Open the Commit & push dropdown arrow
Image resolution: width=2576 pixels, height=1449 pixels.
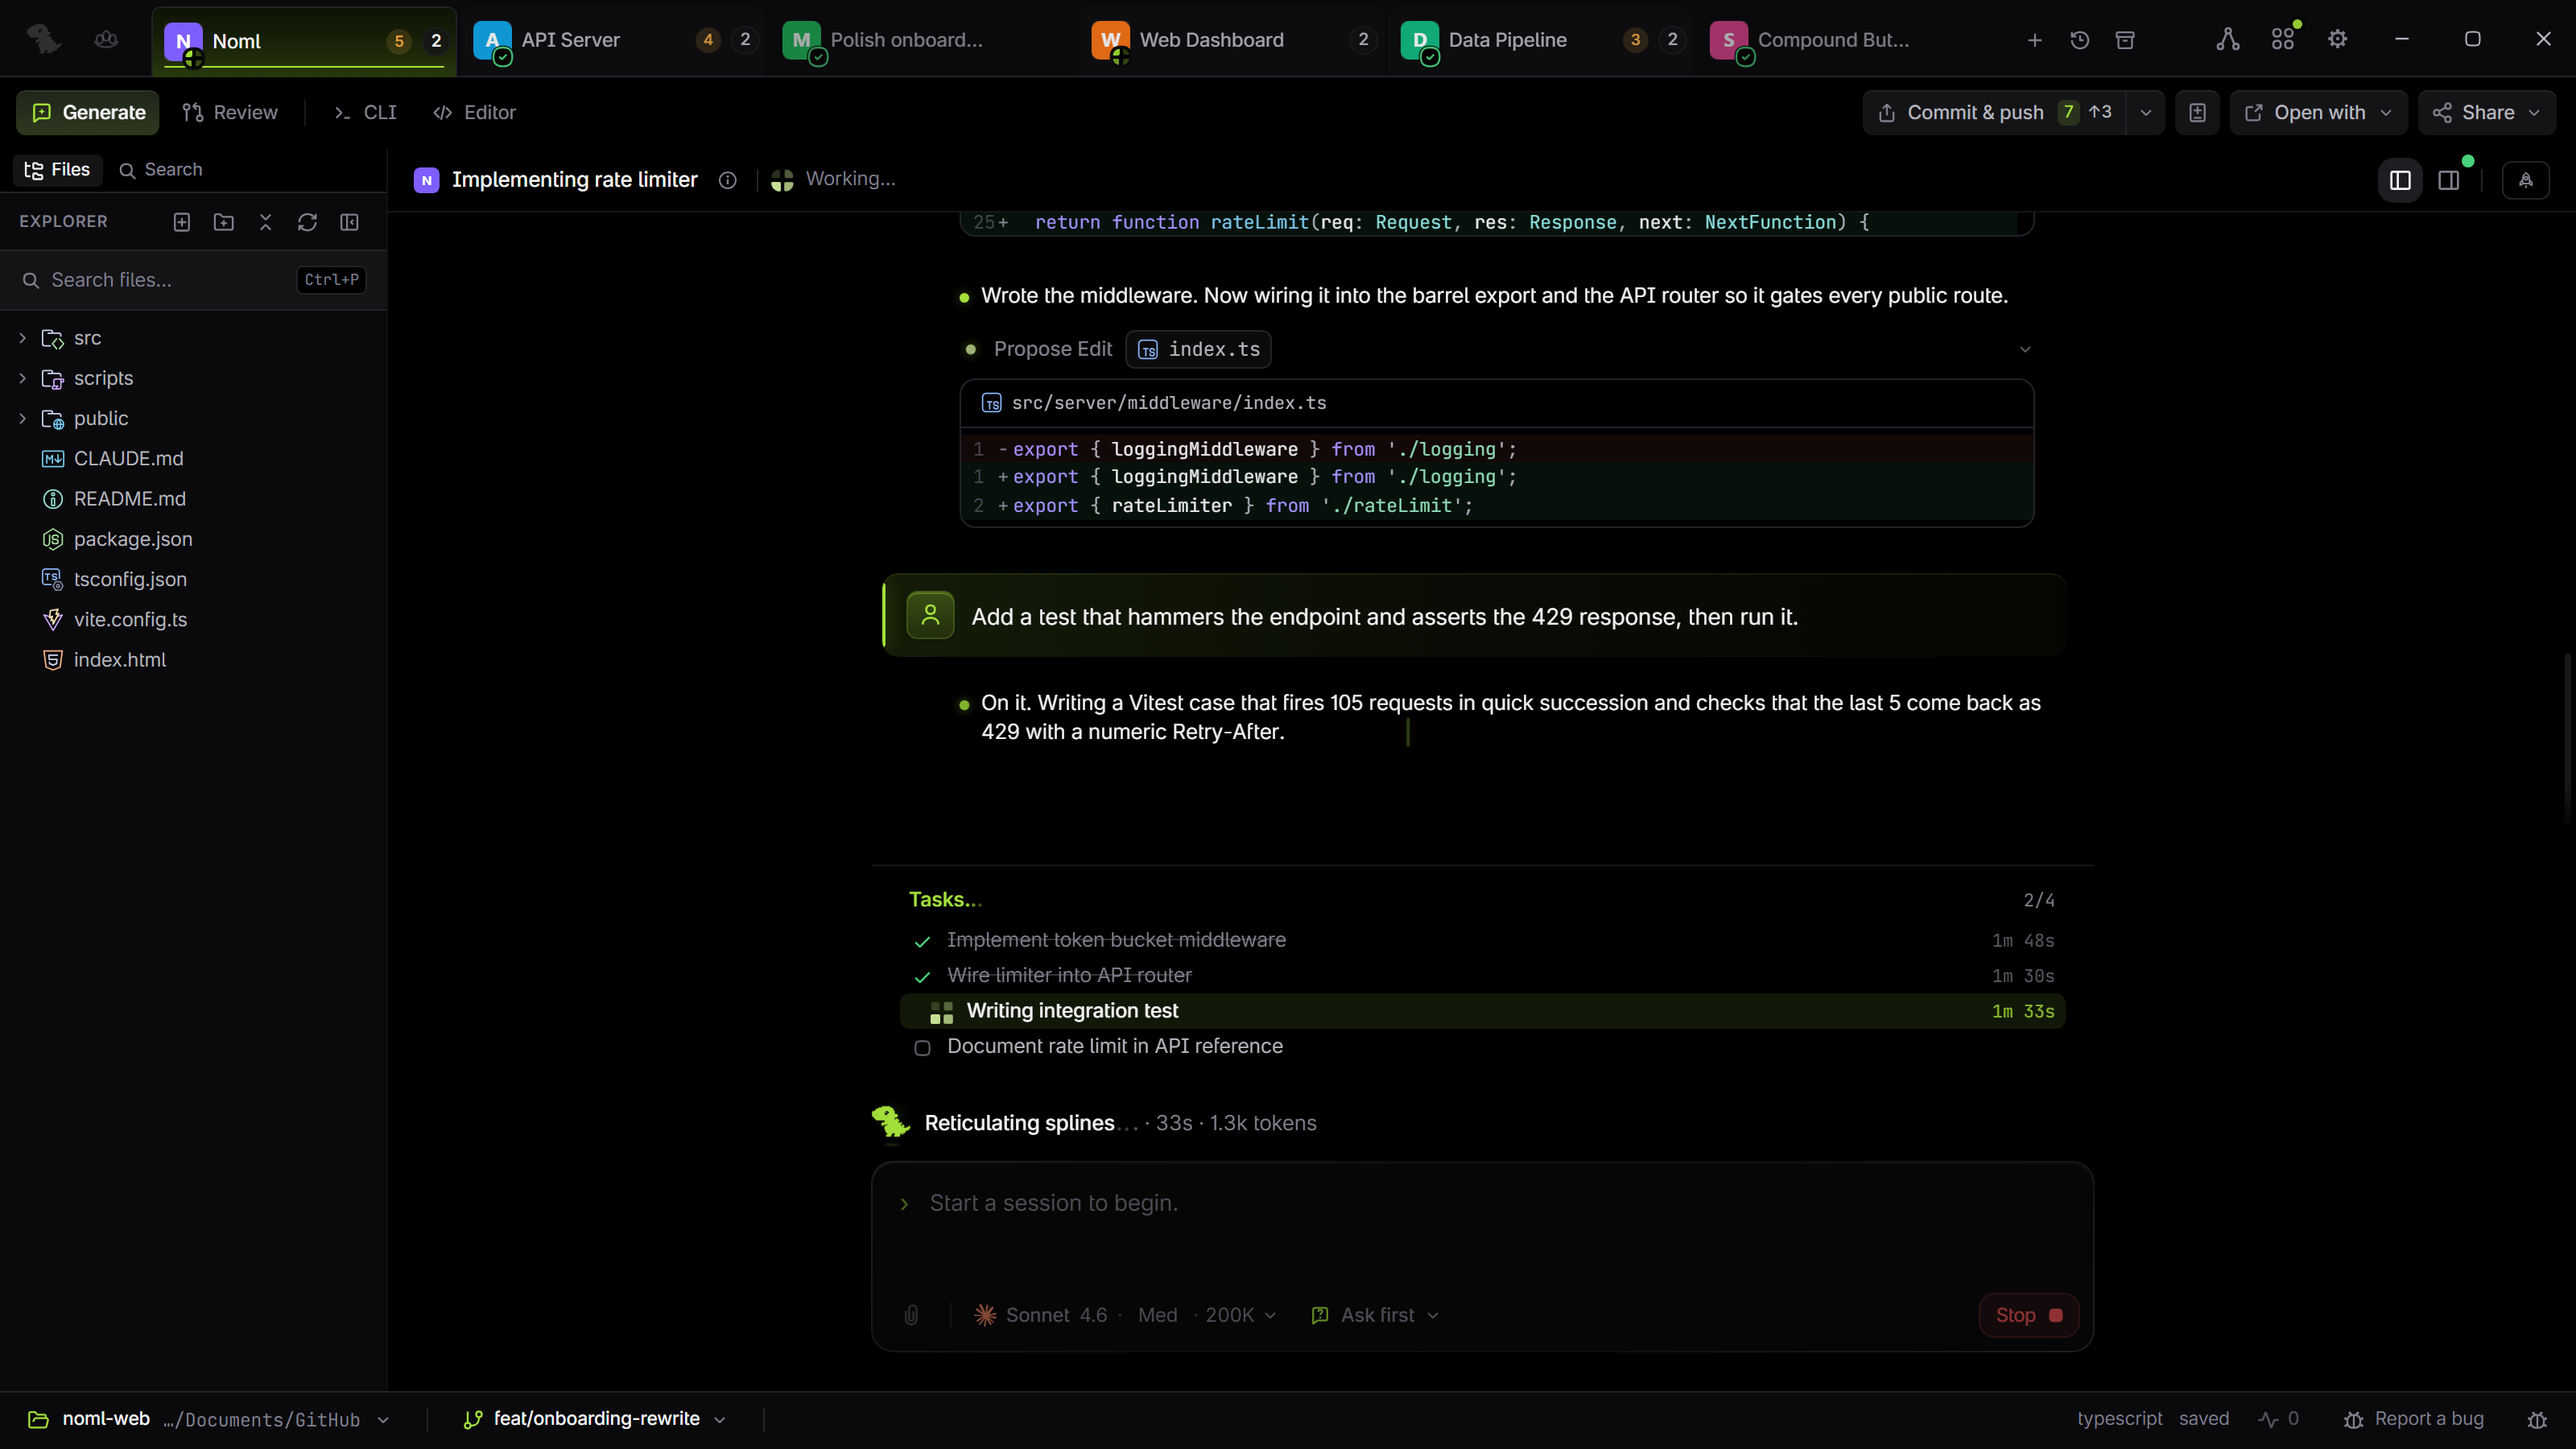coord(2145,112)
